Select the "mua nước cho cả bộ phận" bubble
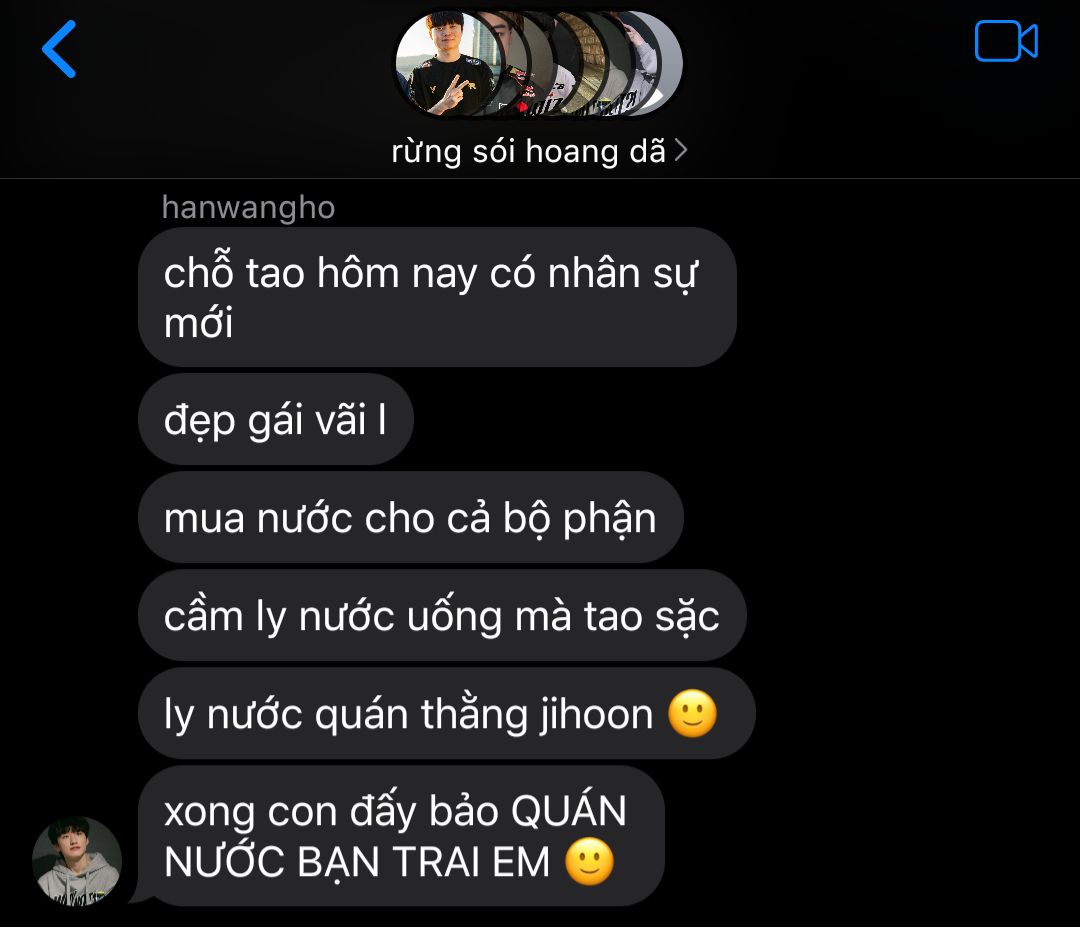1080x927 pixels. [x=411, y=517]
